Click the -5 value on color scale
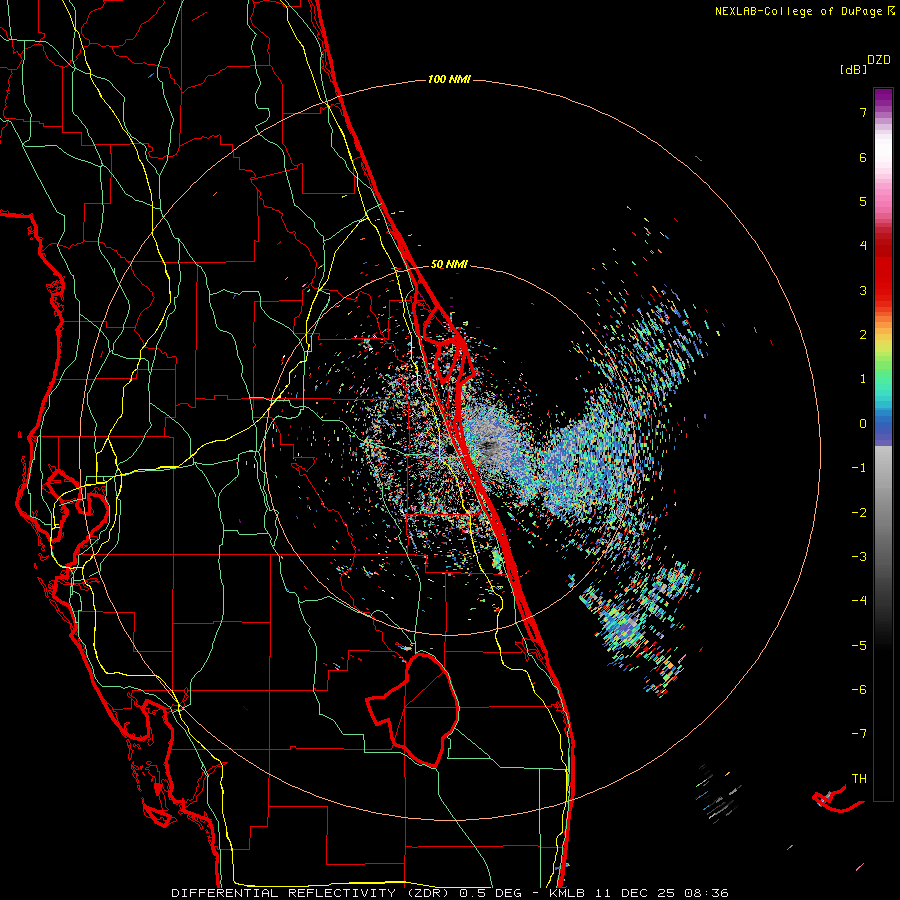The width and height of the screenshot is (900, 900). (x=859, y=646)
